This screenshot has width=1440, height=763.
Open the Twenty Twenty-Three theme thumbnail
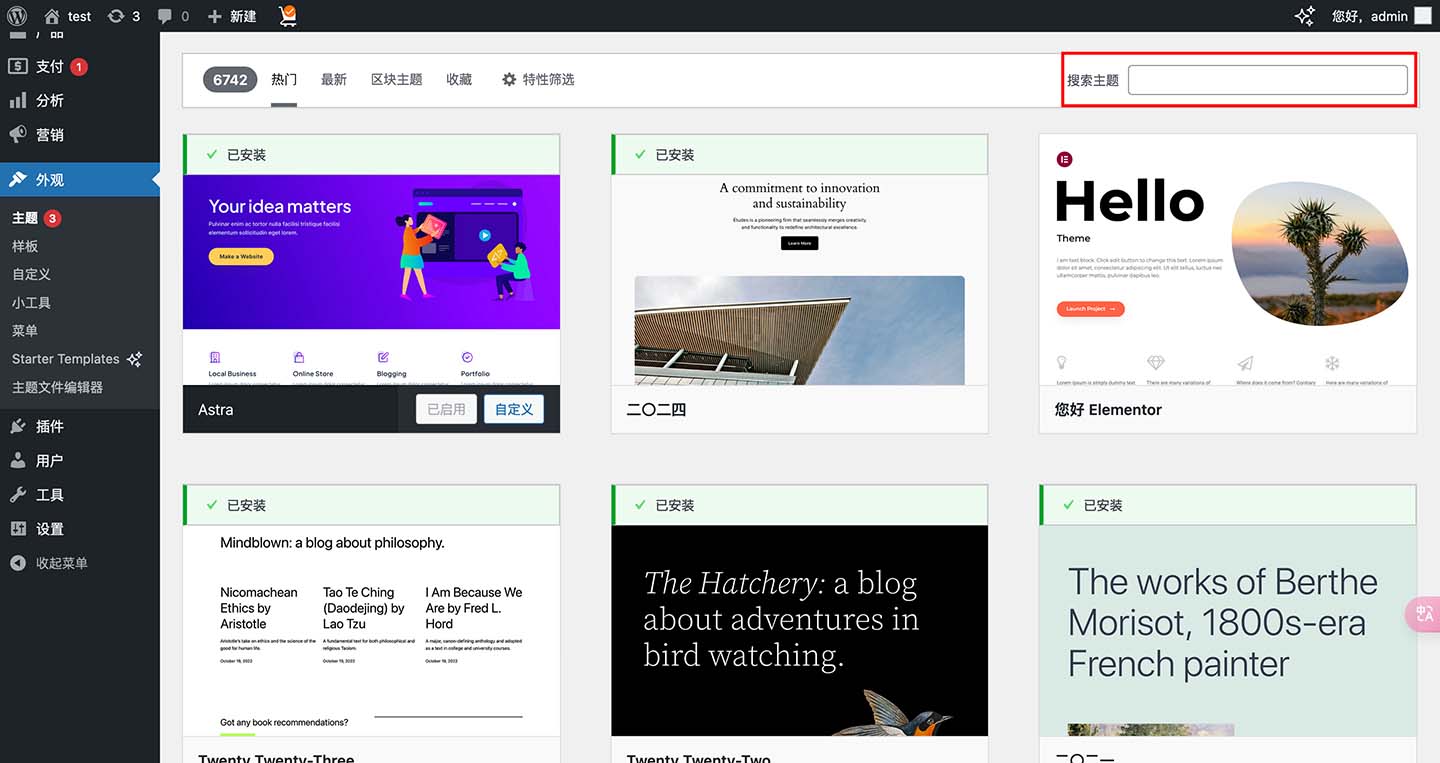click(x=371, y=630)
